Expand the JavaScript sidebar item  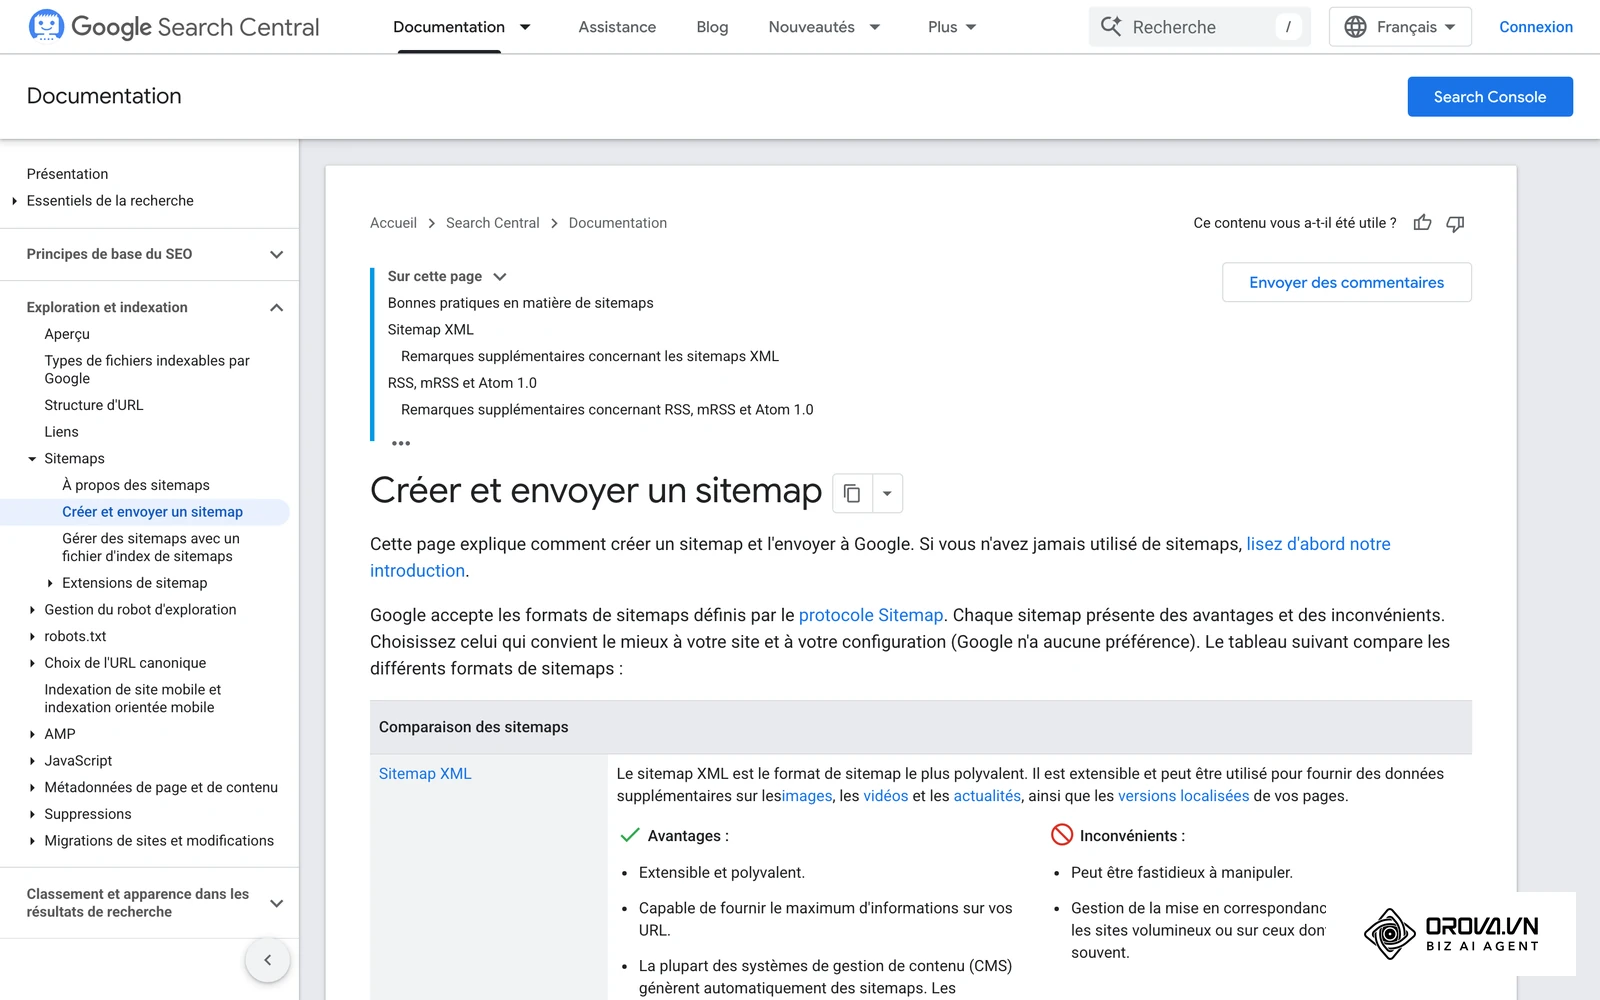tap(32, 761)
